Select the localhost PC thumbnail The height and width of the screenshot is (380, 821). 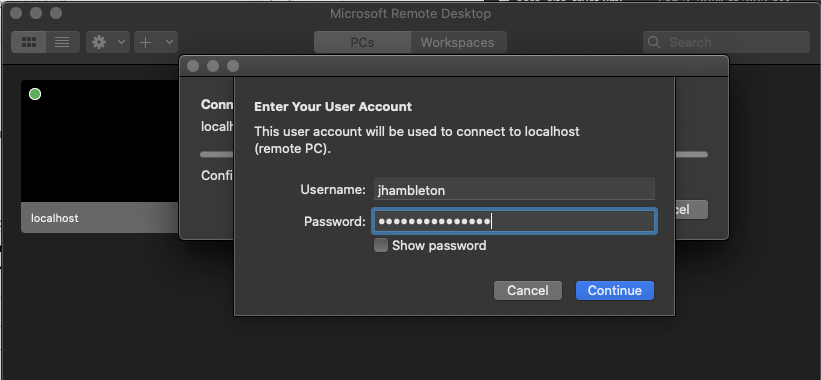coord(99,141)
